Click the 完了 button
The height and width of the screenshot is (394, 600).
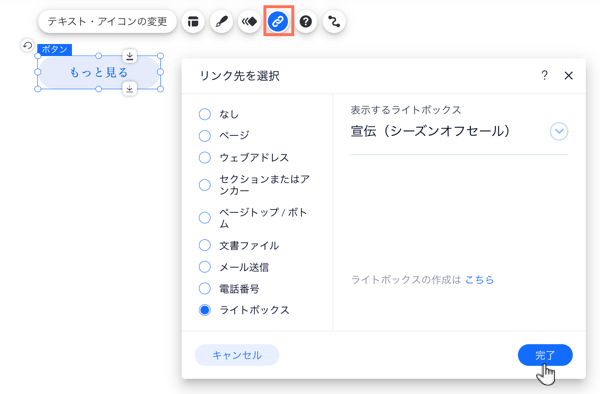(545, 355)
